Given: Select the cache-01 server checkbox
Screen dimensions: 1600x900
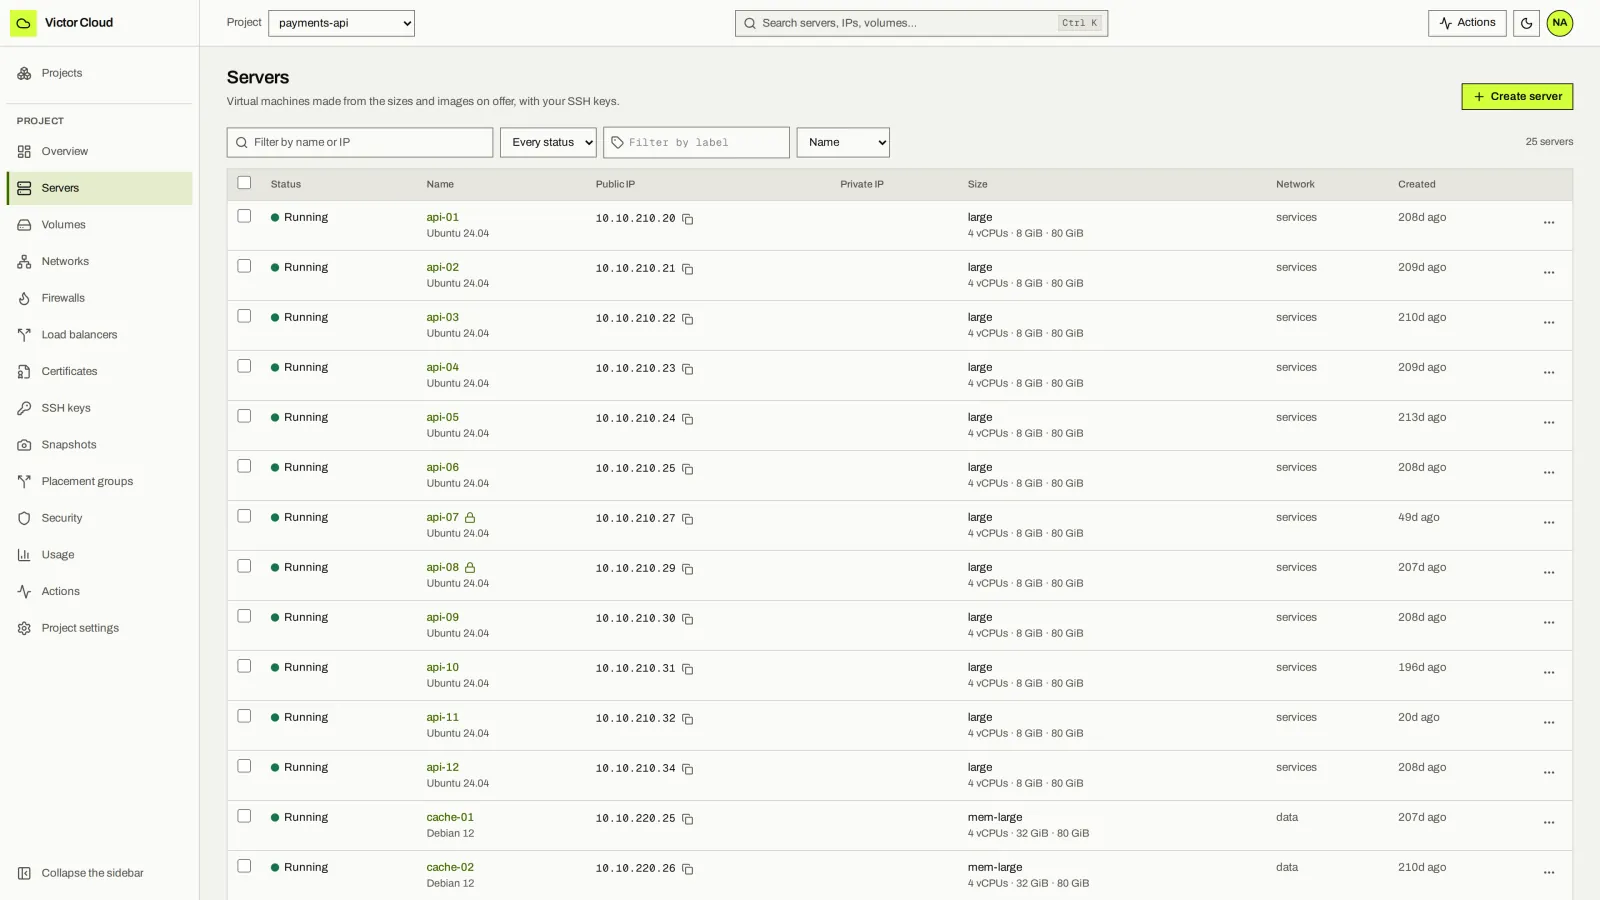Looking at the screenshot, I should pyautogui.click(x=244, y=816).
